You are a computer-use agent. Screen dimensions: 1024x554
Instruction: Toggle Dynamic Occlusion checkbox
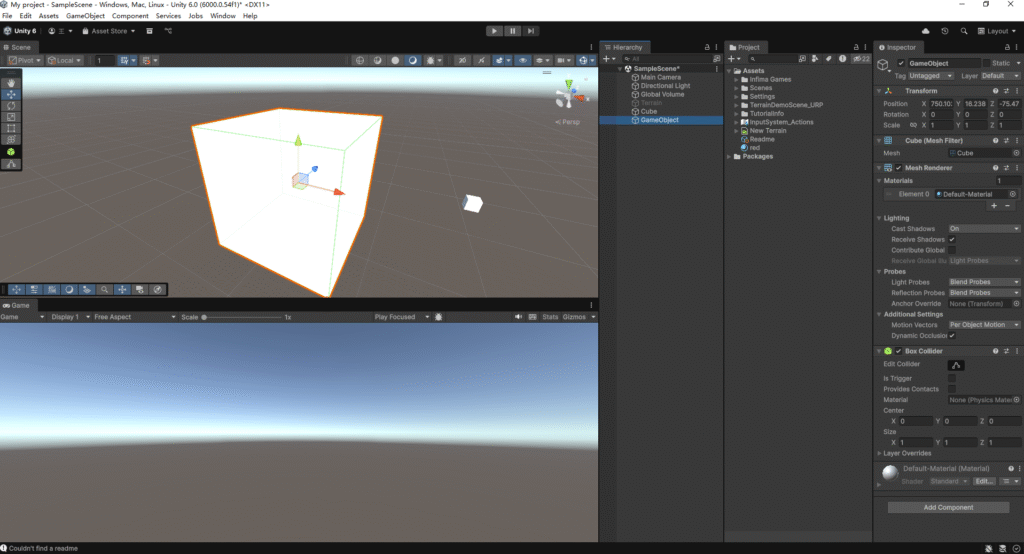952,335
